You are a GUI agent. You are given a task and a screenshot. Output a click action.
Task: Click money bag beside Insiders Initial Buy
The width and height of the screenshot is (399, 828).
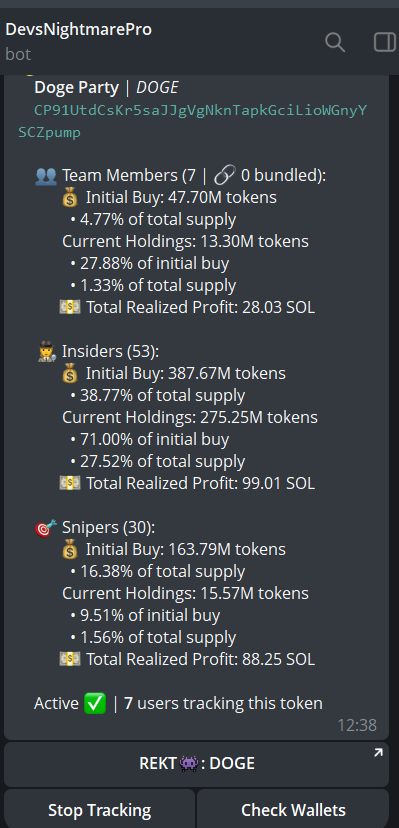click(x=70, y=374)
